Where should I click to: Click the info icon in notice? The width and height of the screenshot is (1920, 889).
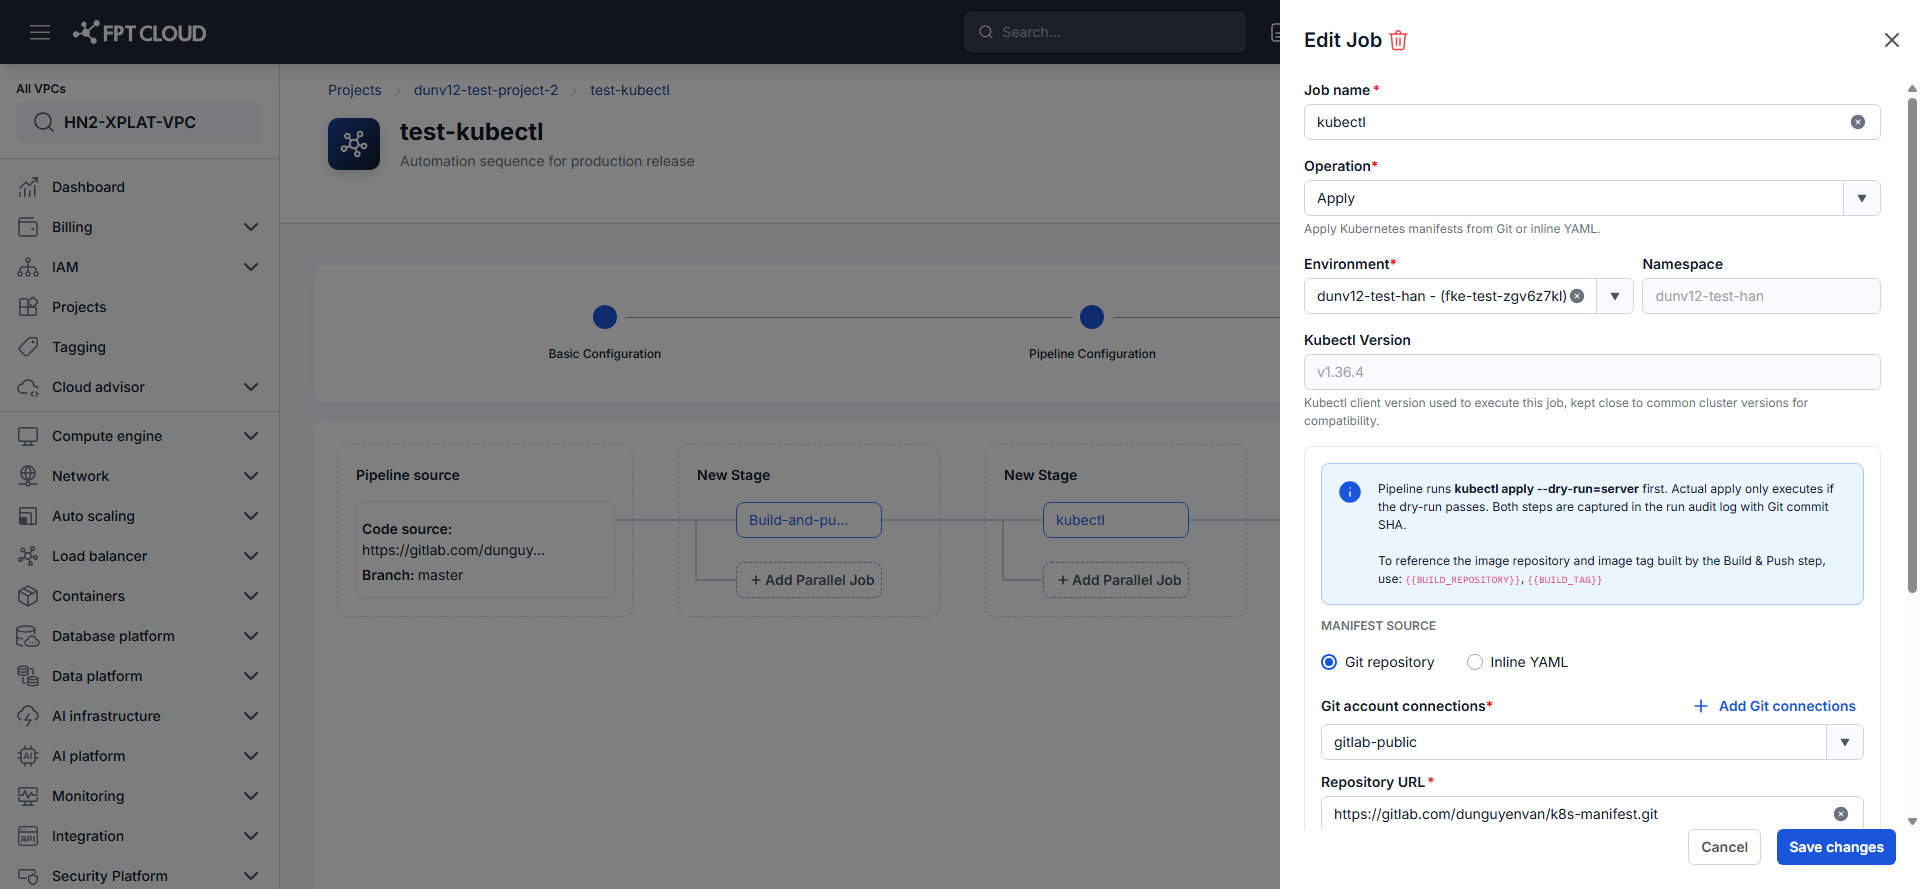[1350, 492]
